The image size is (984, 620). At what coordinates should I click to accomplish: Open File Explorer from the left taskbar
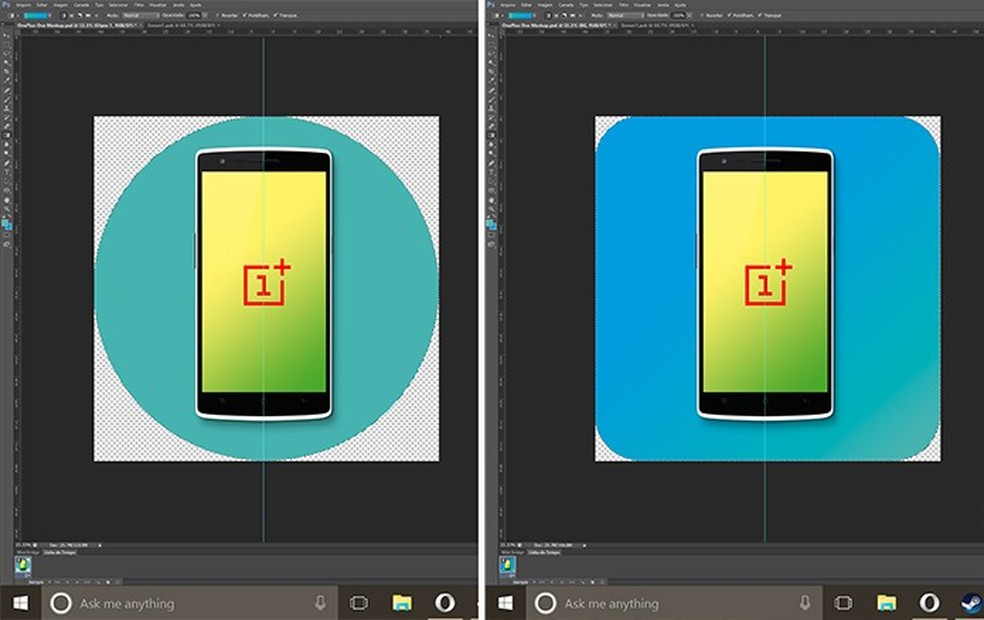pos(401,603)
